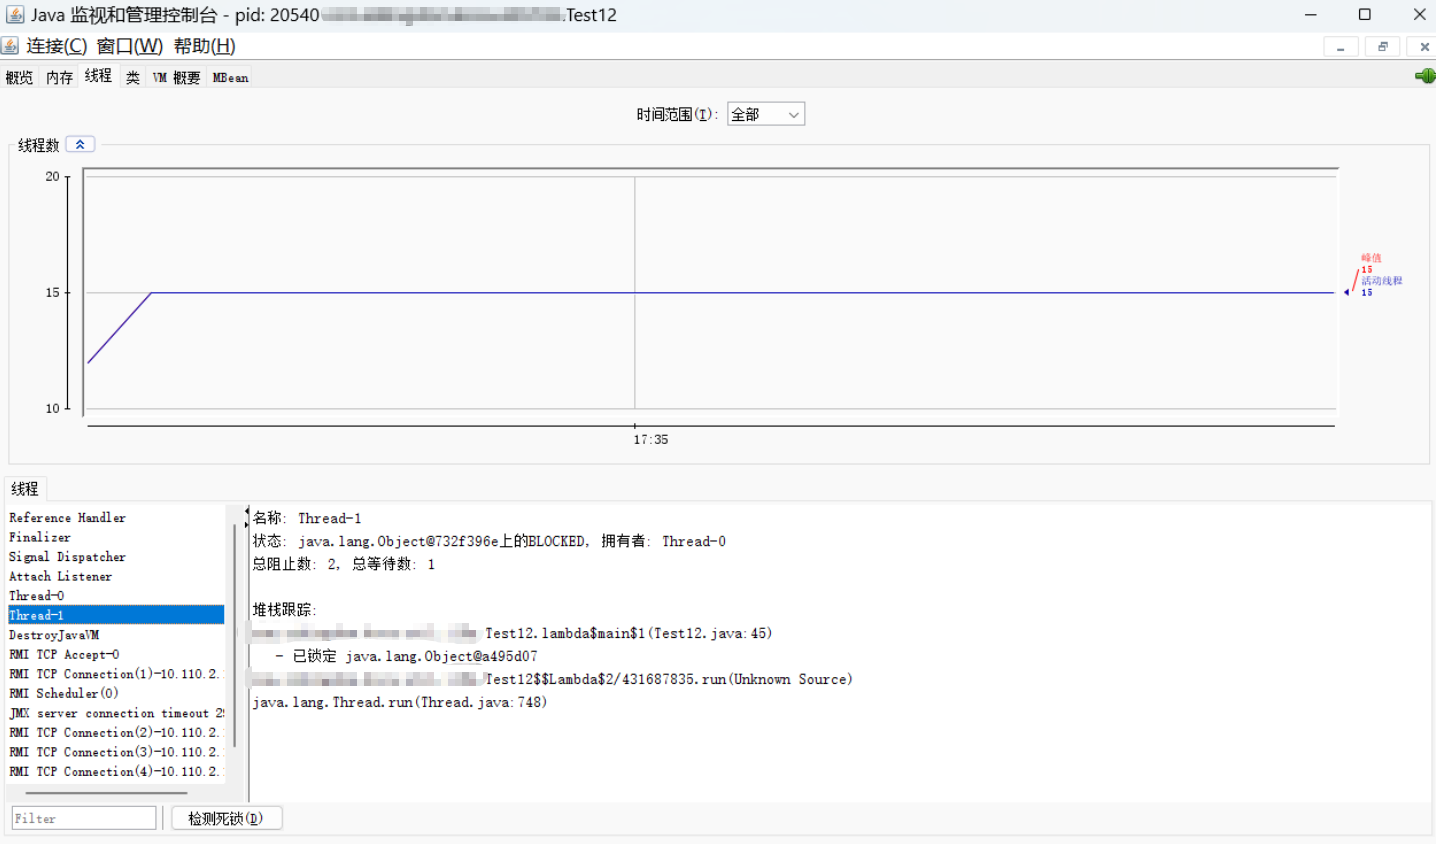Close the inner console window
The image size is (1436, 844).
pyautogui.click(x=1424, y=47)
